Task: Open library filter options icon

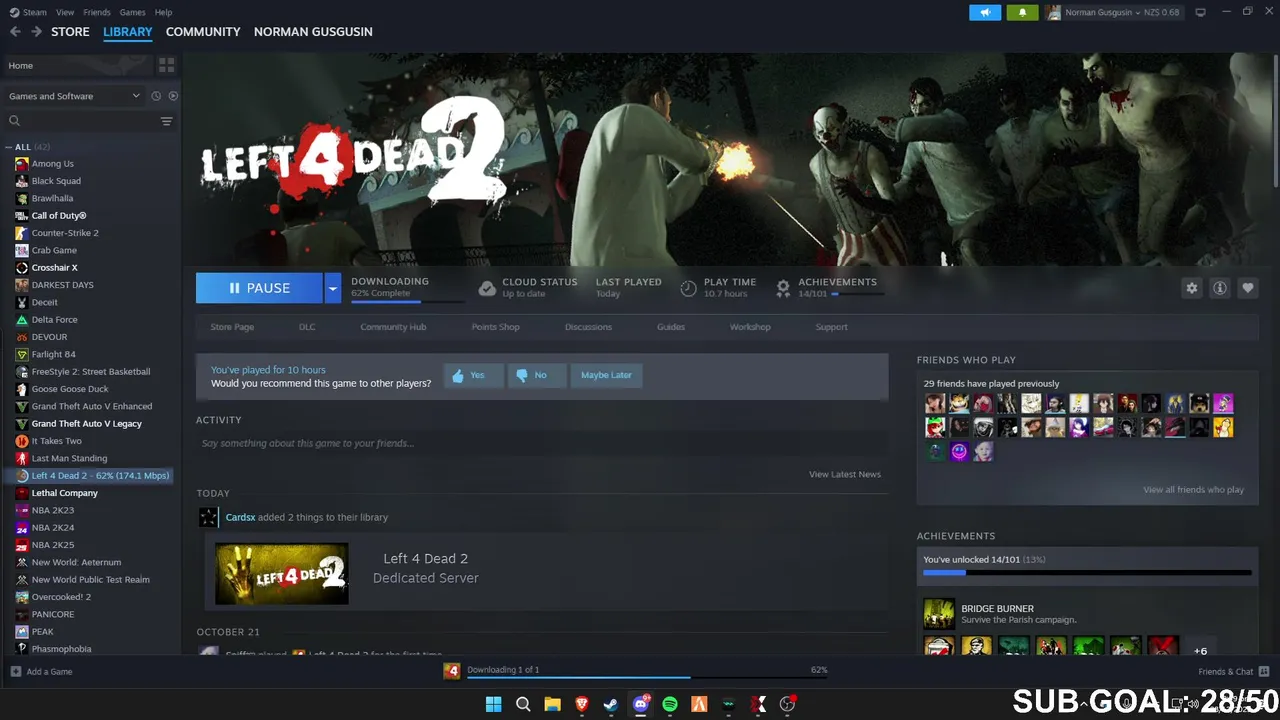Action: click(x=166, y=121)
